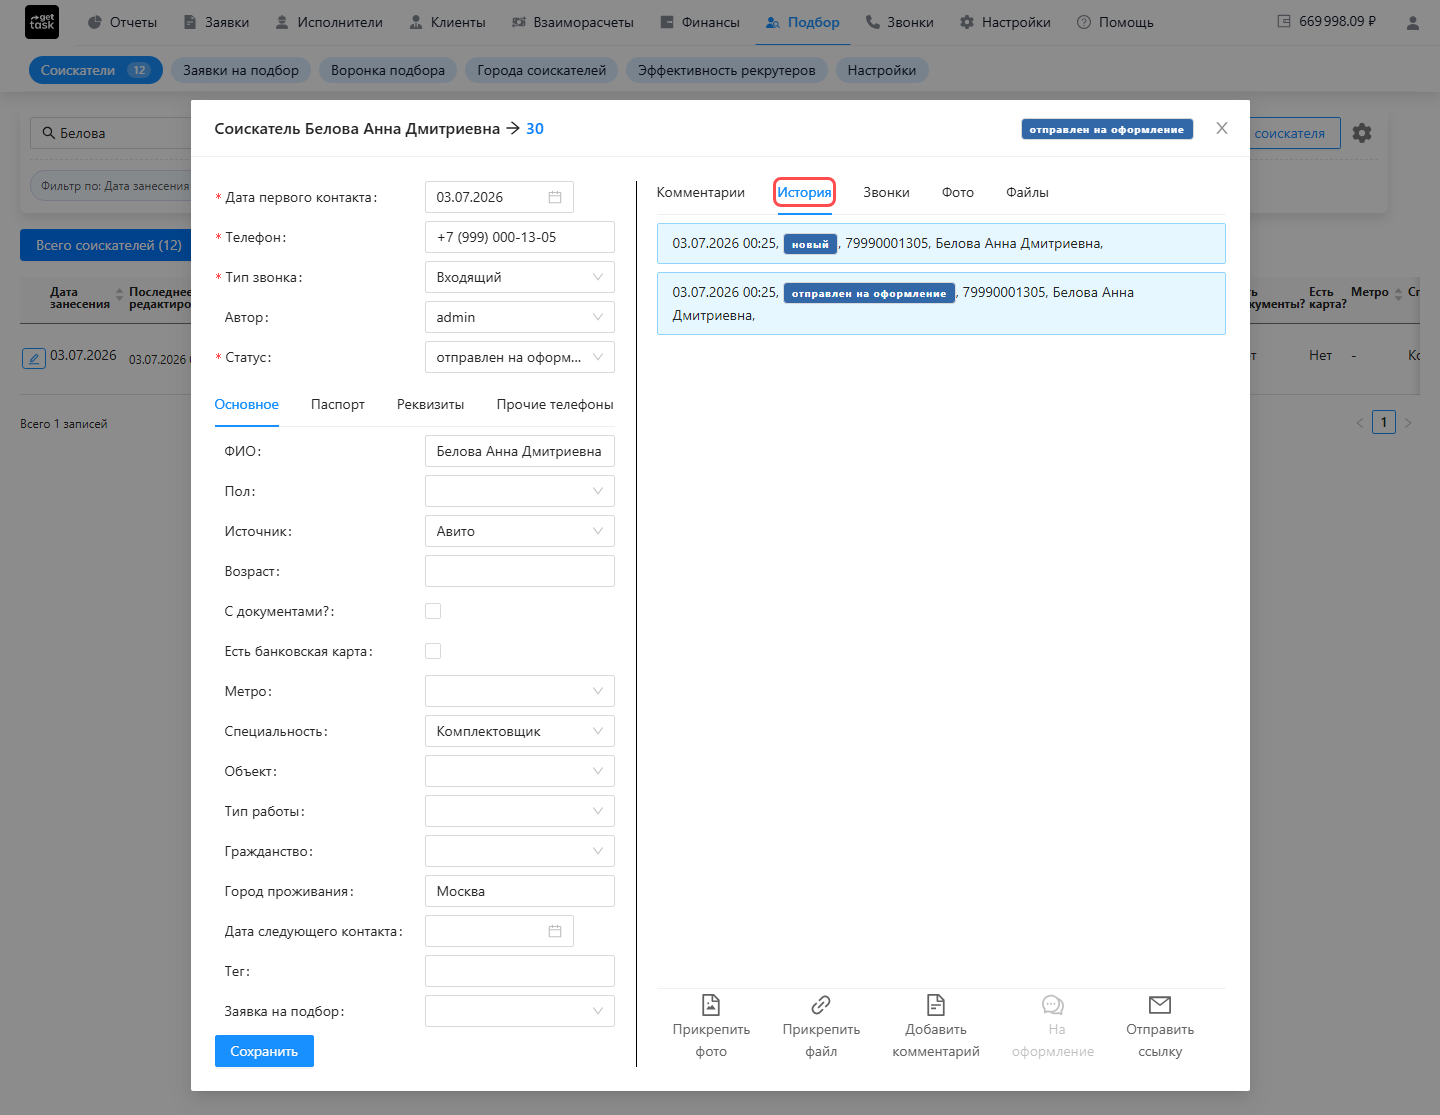This screenshot has width=1440, height=1115.
Task: Open calendar icon for next contact date
Action: (555, 931)
